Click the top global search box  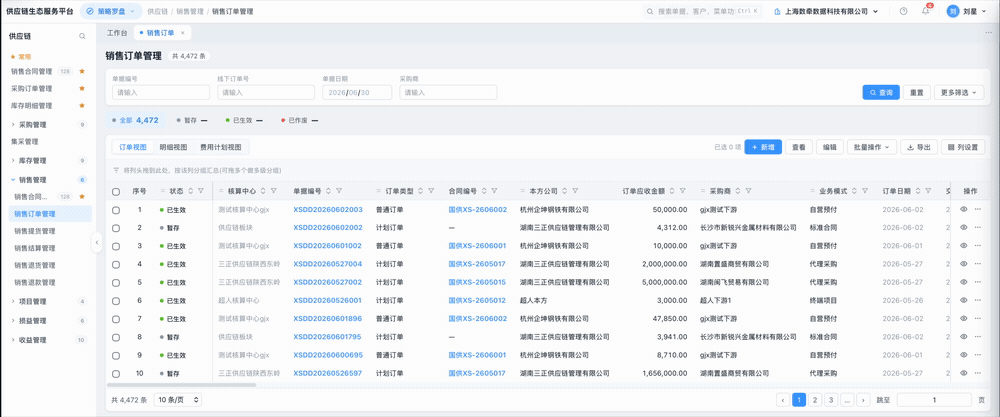pyautogui.click(x=702, y=11)
